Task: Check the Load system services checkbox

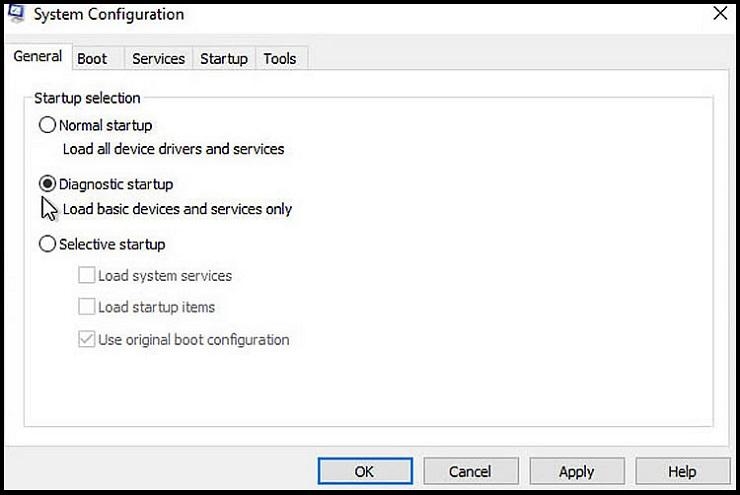Action: coord(86,275)
